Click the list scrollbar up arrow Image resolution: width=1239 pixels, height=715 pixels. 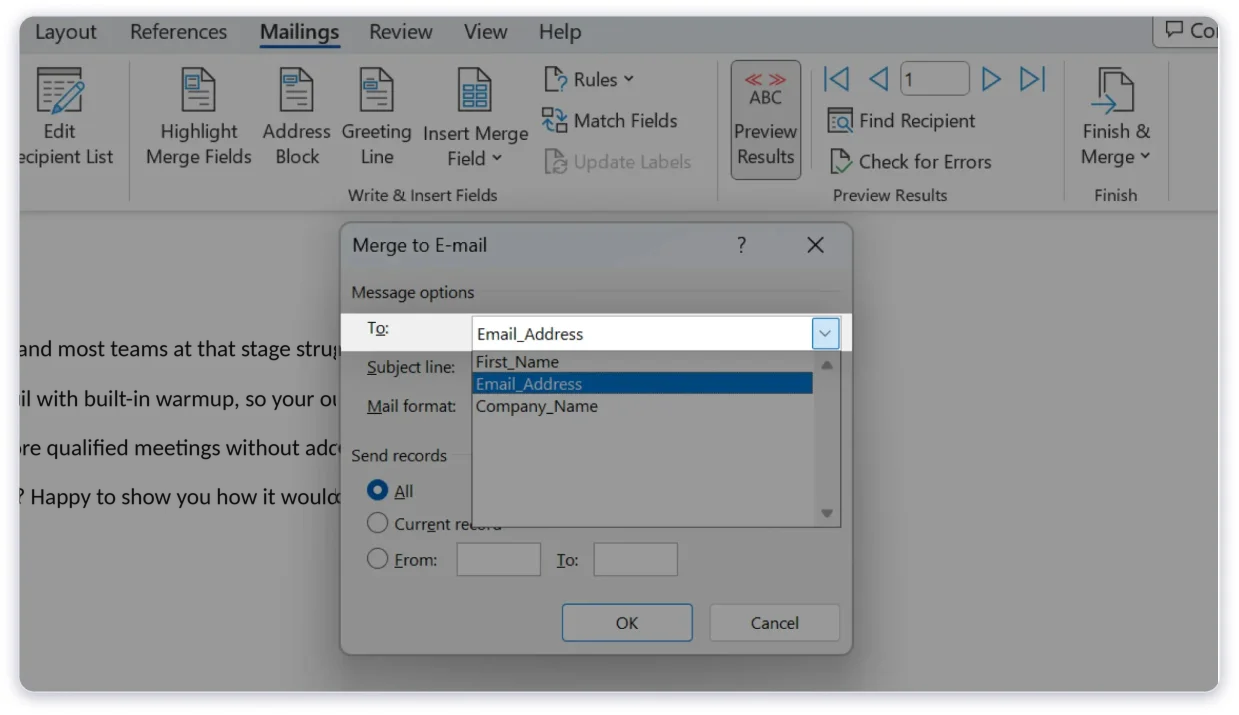(x=826, y=365)
